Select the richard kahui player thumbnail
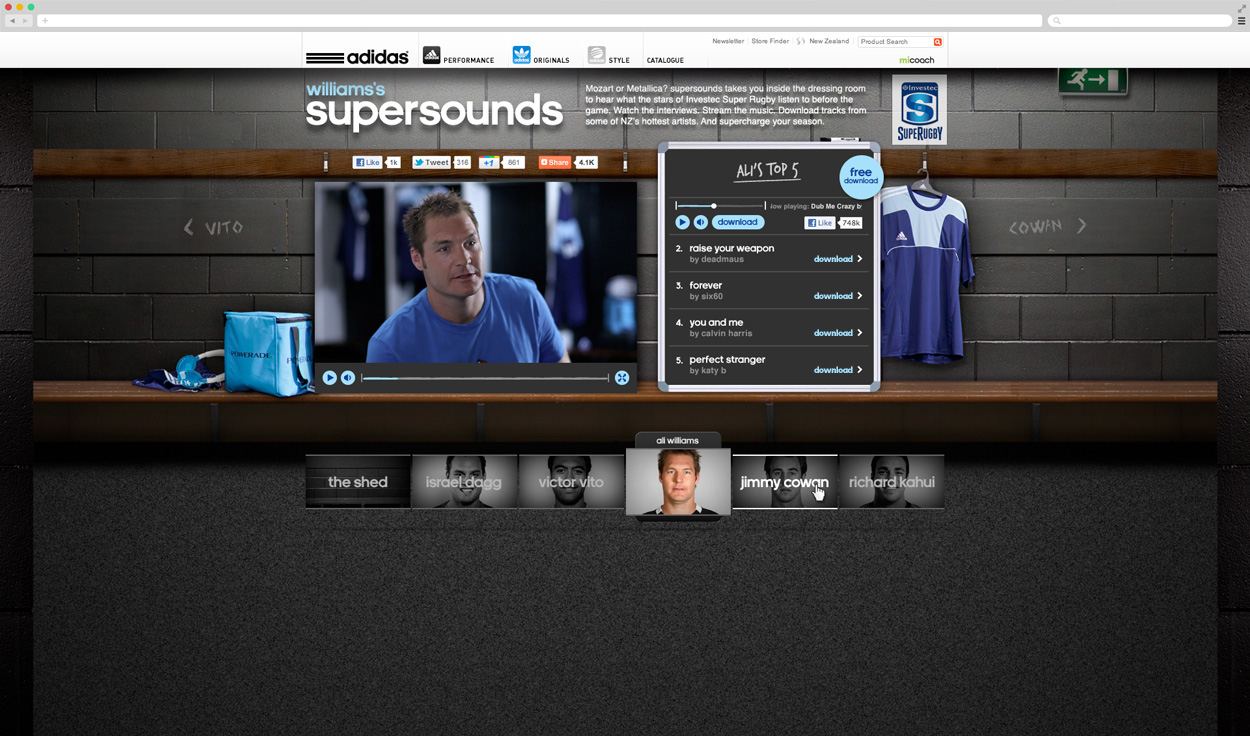The width and height of the screenshot is (1250, 736). click(891, 482)
